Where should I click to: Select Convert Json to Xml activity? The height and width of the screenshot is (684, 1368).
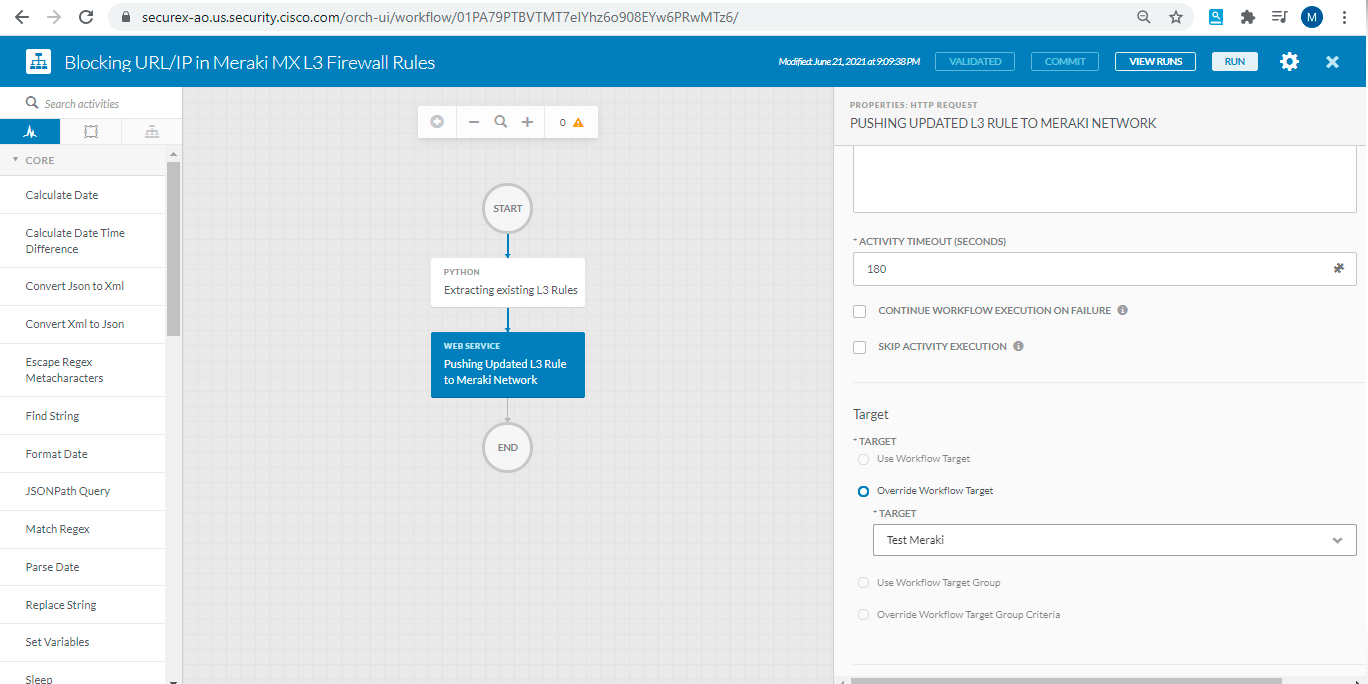point(83,286)
